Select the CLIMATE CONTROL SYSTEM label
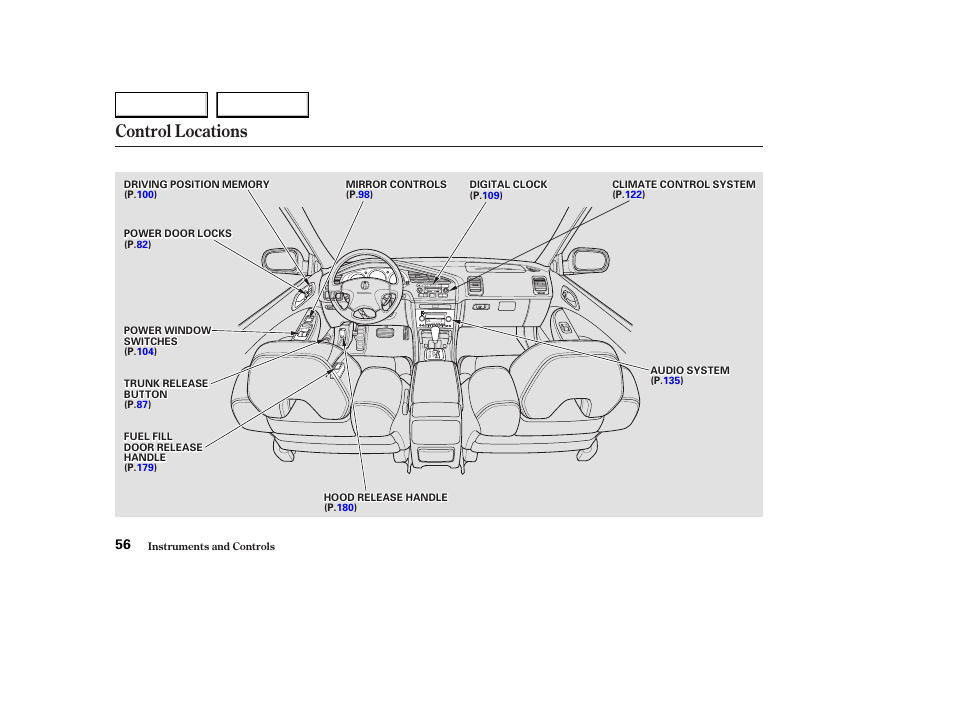The image size is (954, 710). [684, 184]
